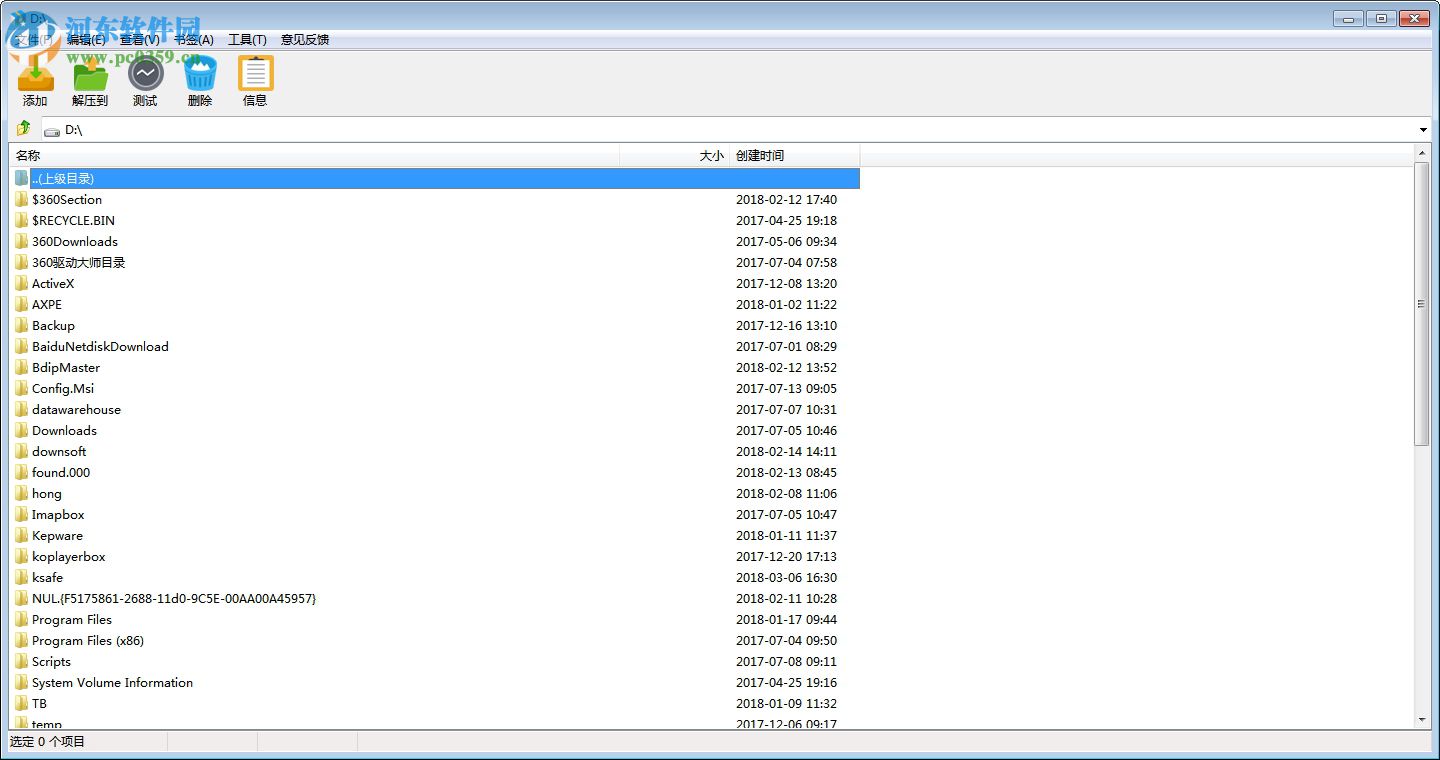Expand the address bar path dropdown arrow
The height and width of the screenshot is (760, 1440).
(1423, 130)
